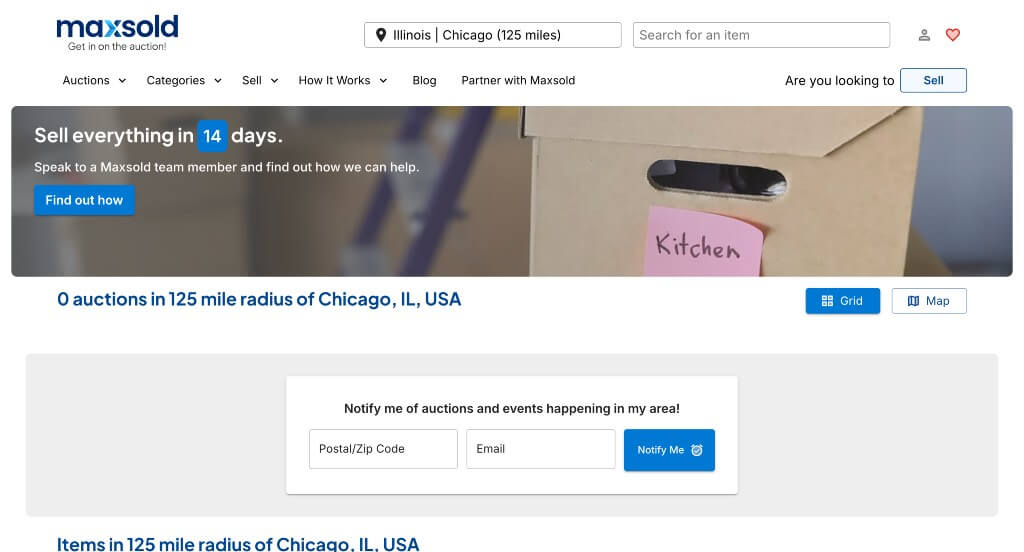The width and height of the screenshot is (1024, 552).
Task: Open the Blog page
Action: pyautogui.click(x=424, y=80)
